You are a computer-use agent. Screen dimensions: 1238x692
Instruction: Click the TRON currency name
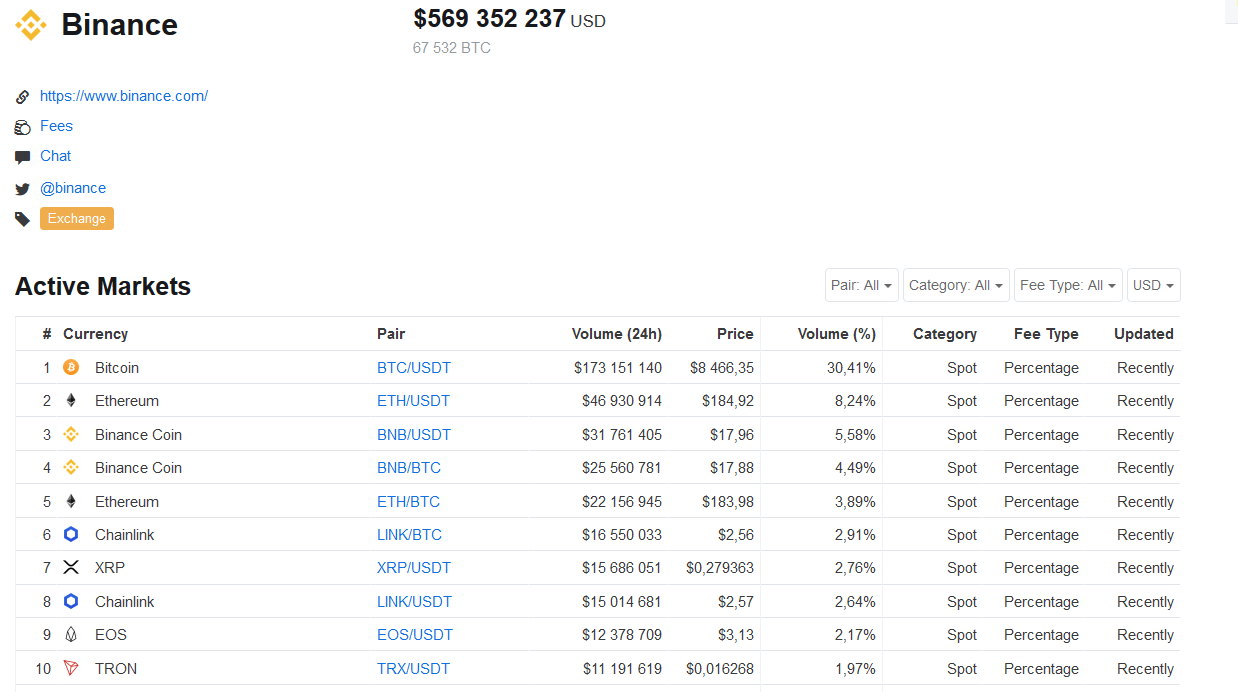pyautogui.click(x=116, y=669)
